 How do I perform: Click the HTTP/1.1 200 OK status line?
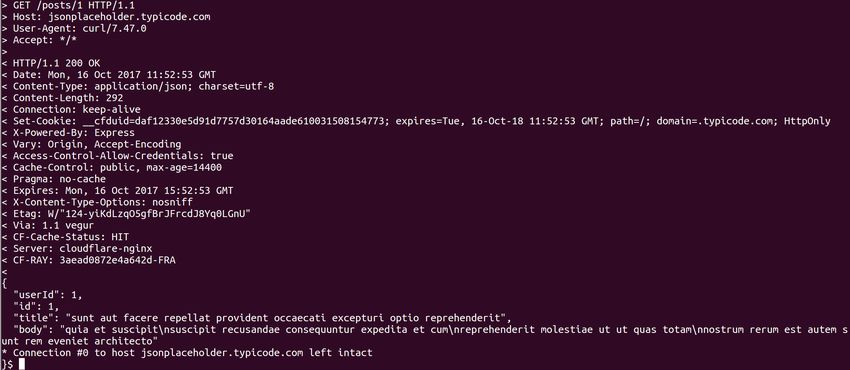pyautogui.click(x=56, y=63)
